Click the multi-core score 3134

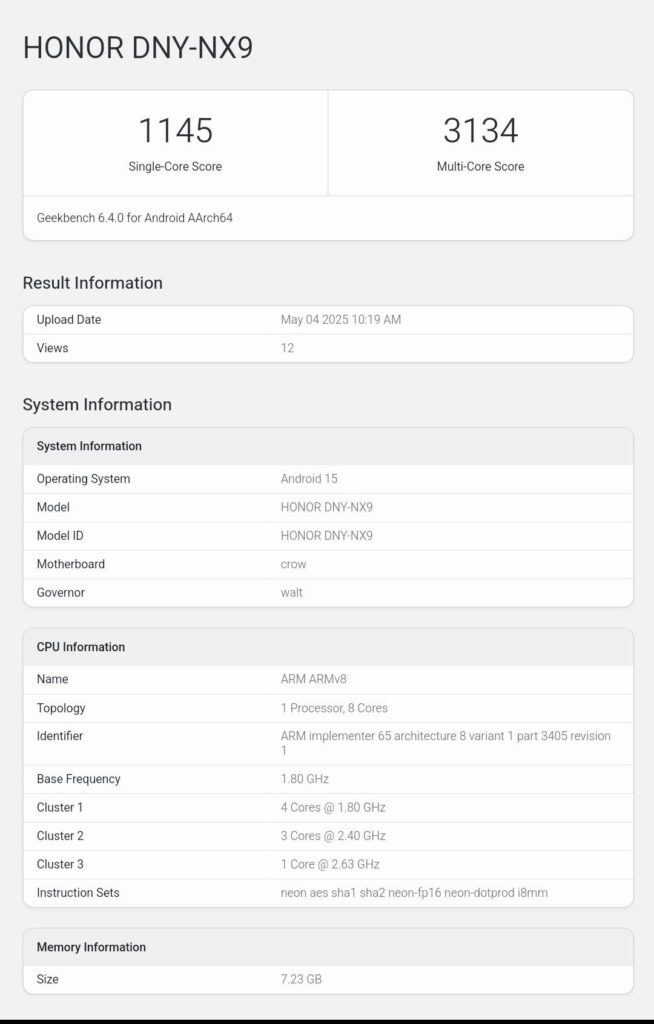coord(481,131)
